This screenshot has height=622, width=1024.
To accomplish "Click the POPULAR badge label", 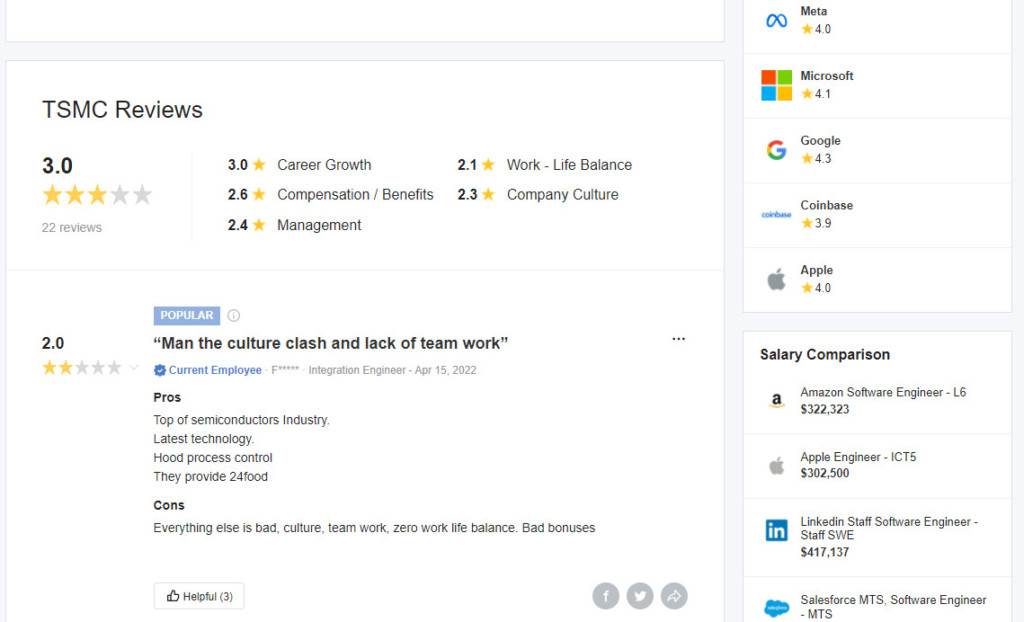I will pyautogui.click(x=187, y=316).
